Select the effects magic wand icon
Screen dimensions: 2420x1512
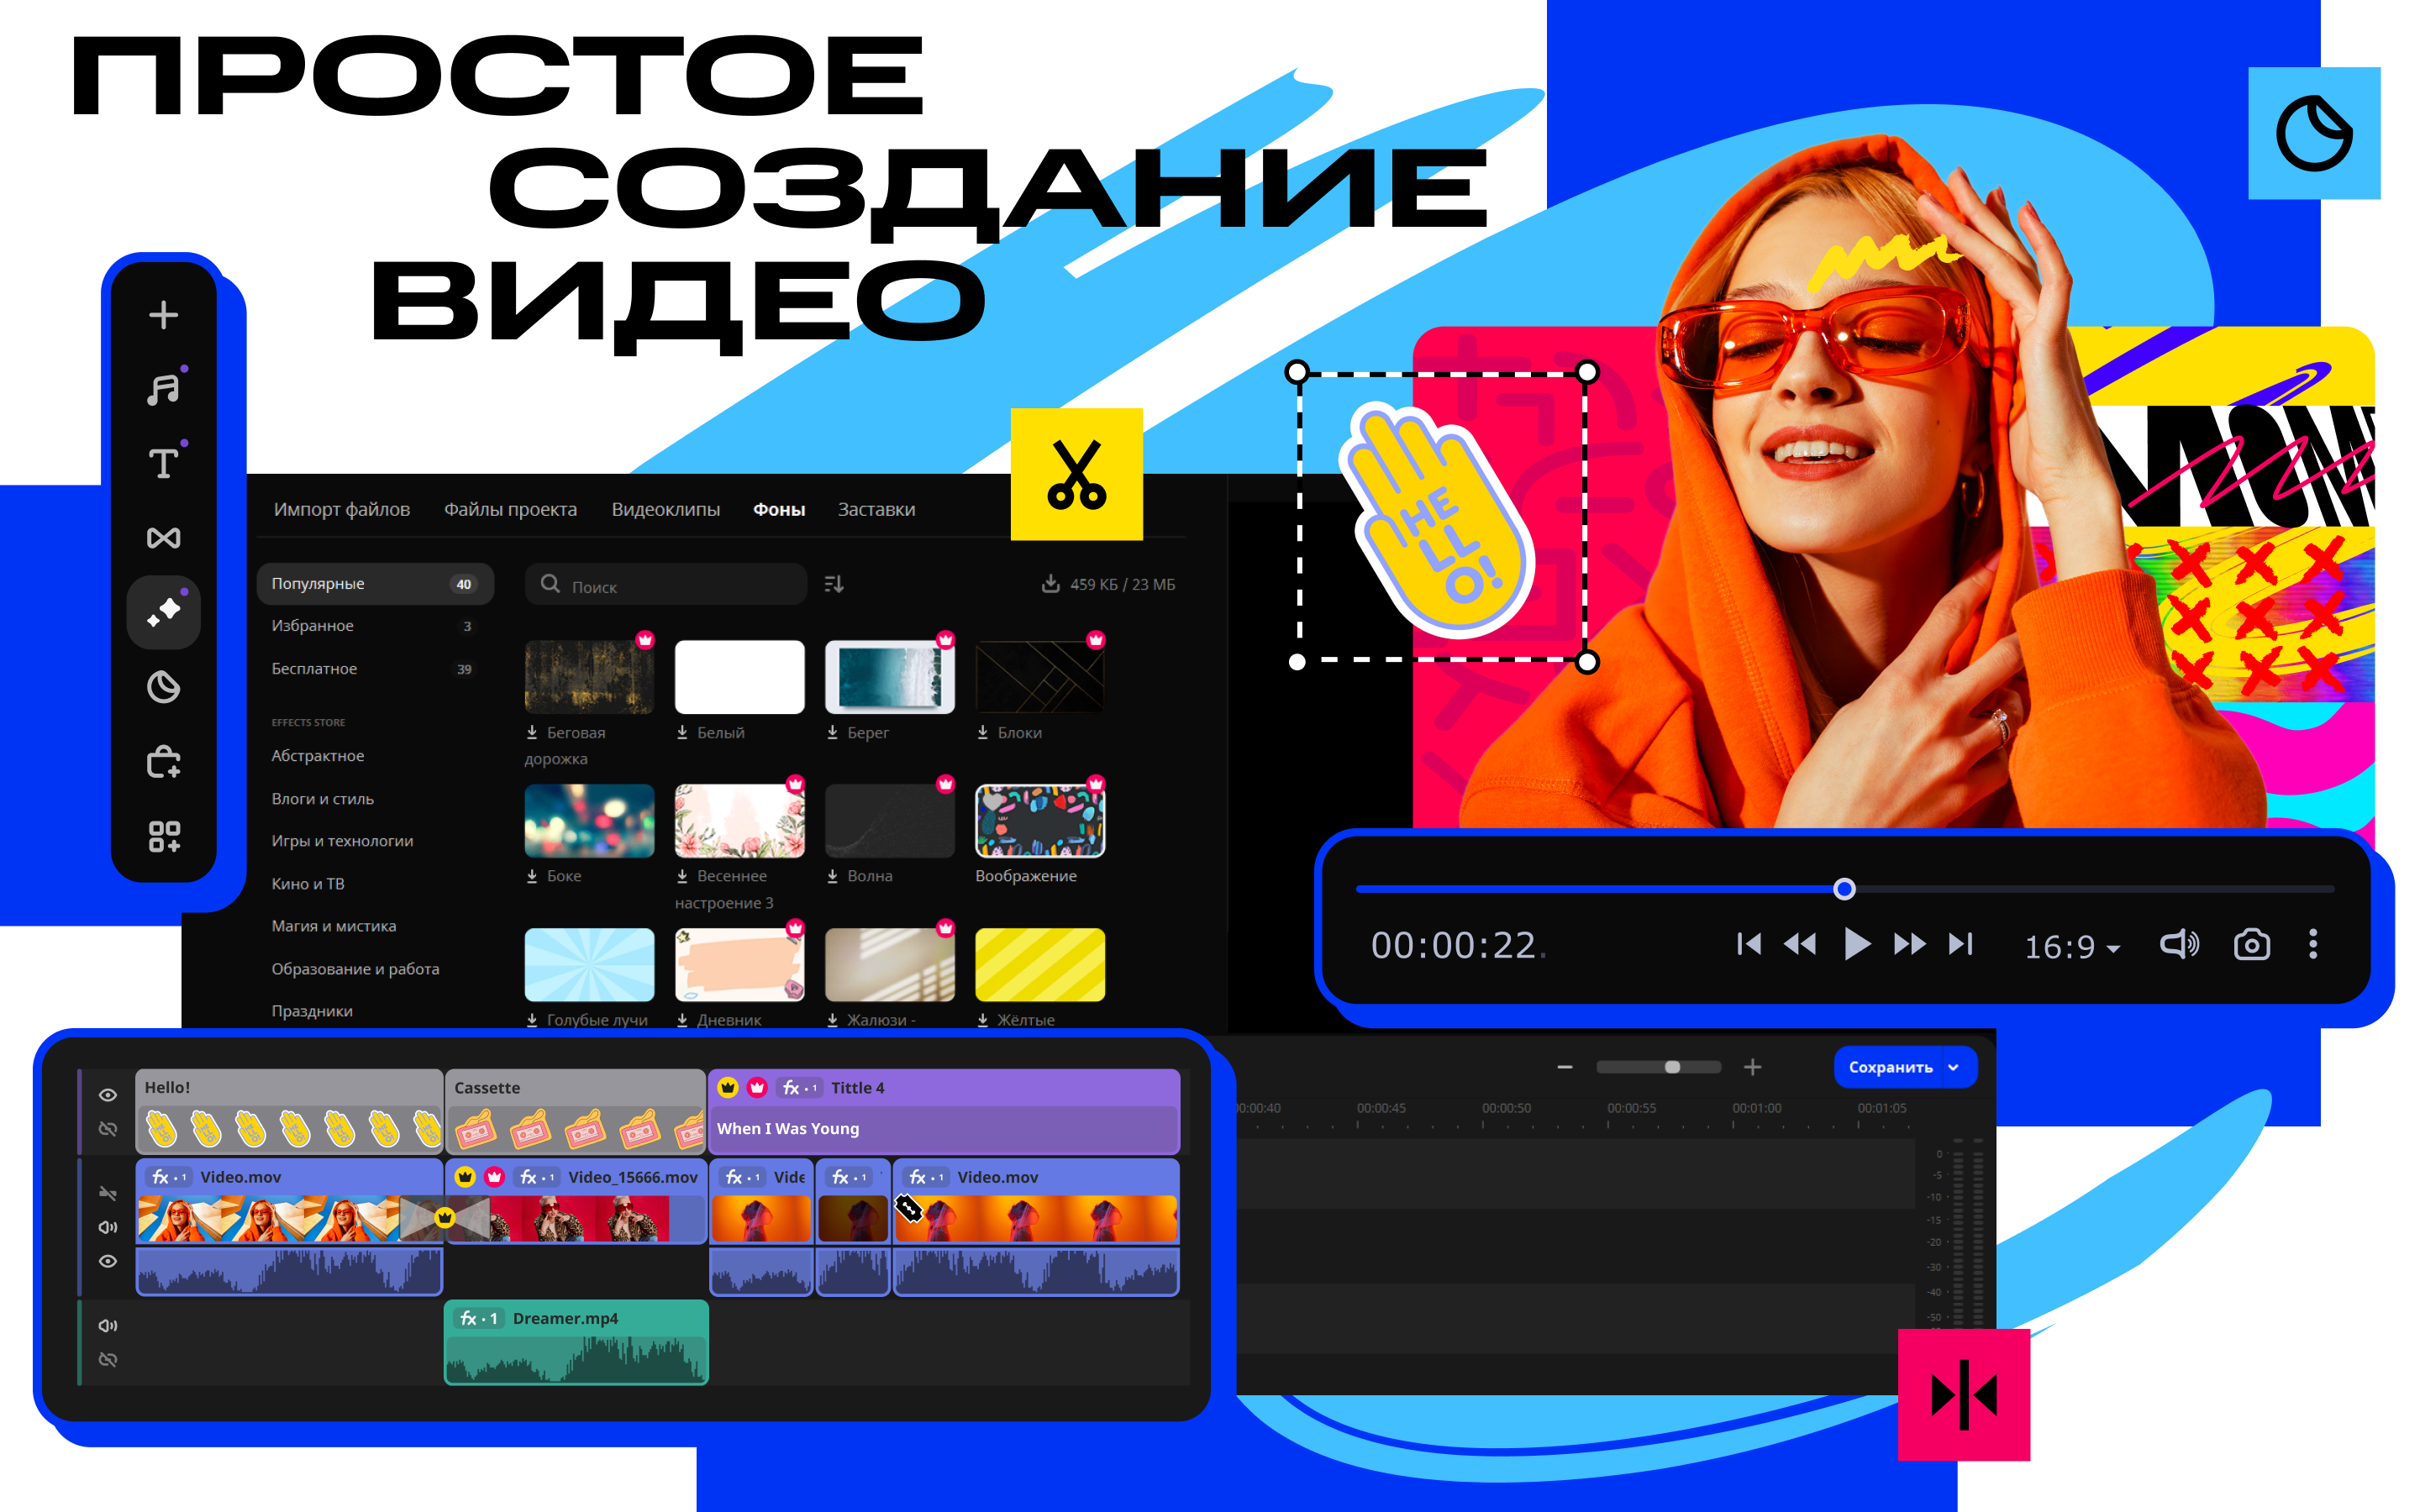tap(163, 612)
